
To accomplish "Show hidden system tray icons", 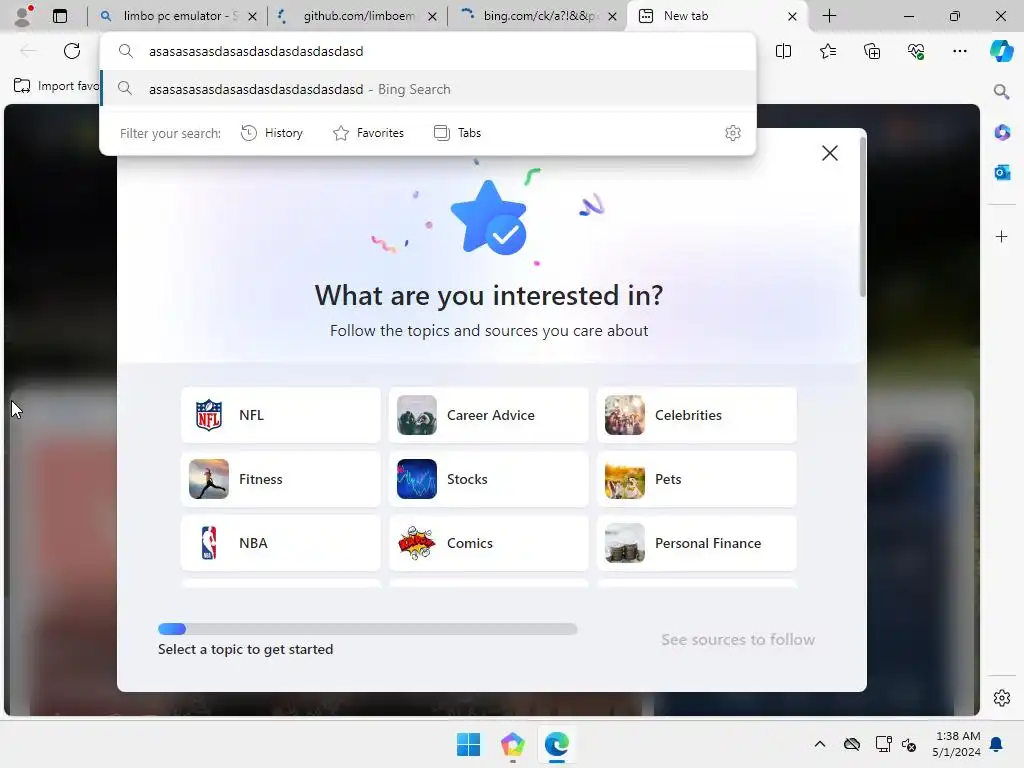I will tap(820, 744).
